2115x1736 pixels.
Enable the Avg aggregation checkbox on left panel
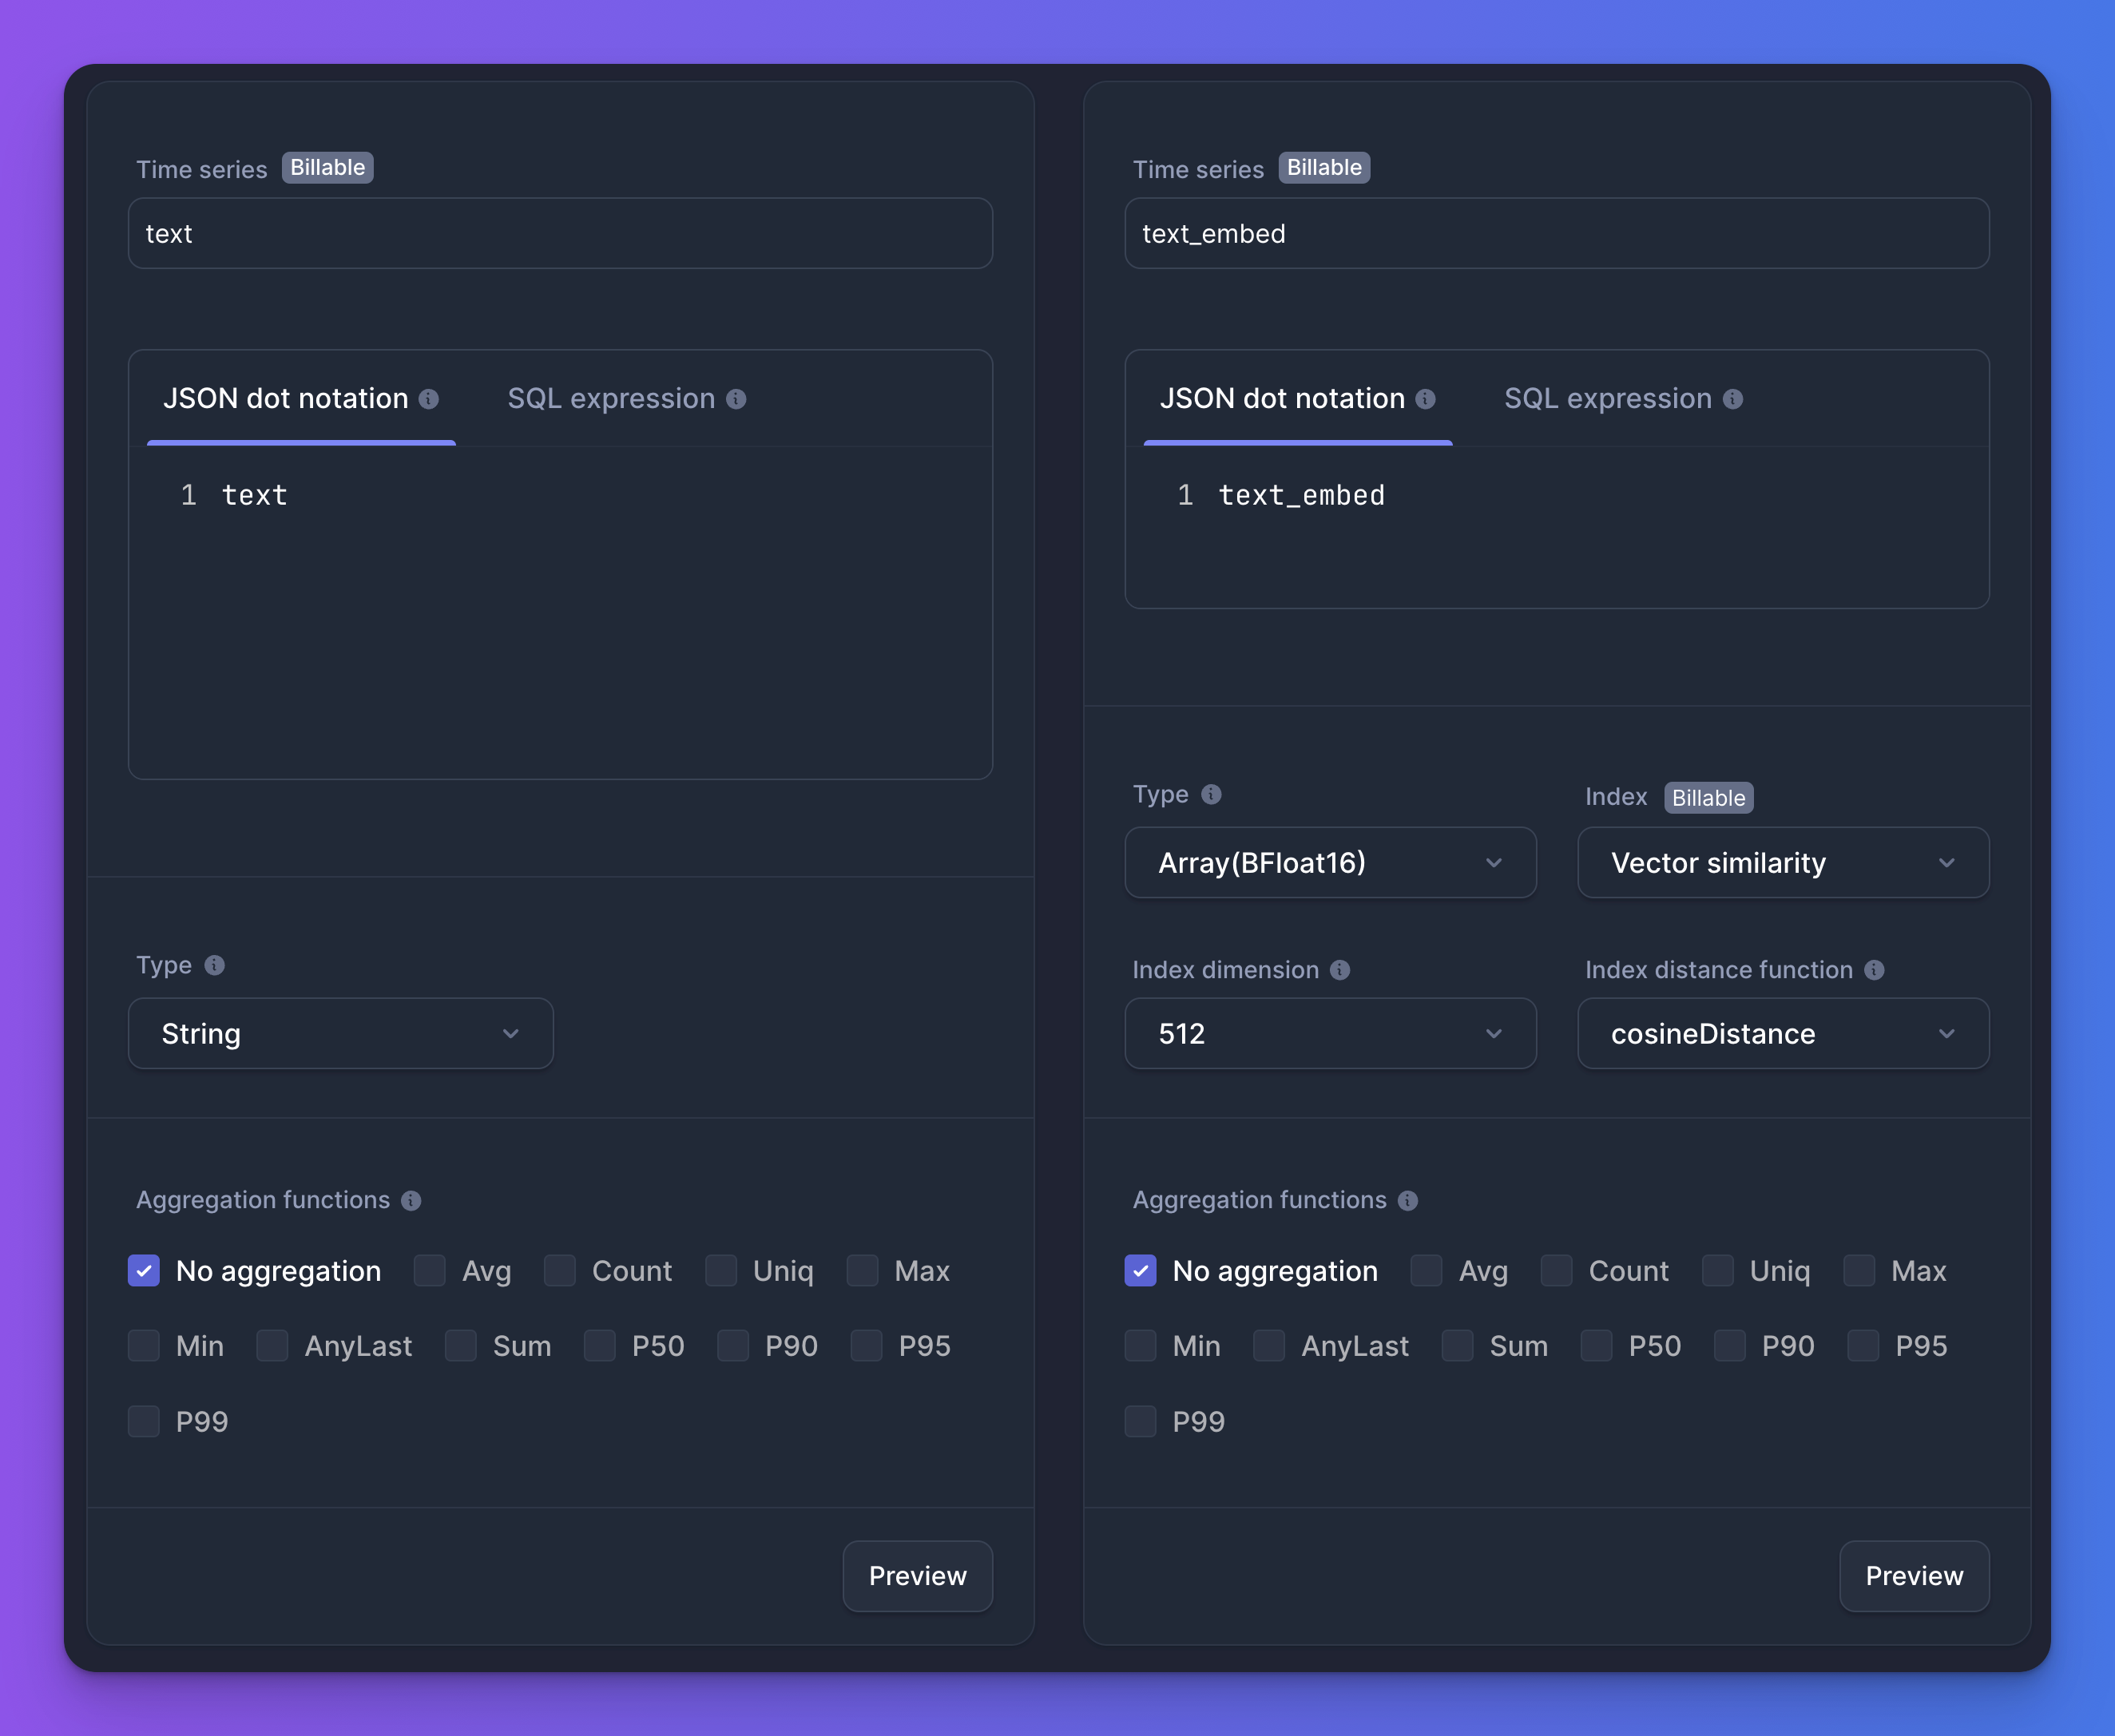428,1270
